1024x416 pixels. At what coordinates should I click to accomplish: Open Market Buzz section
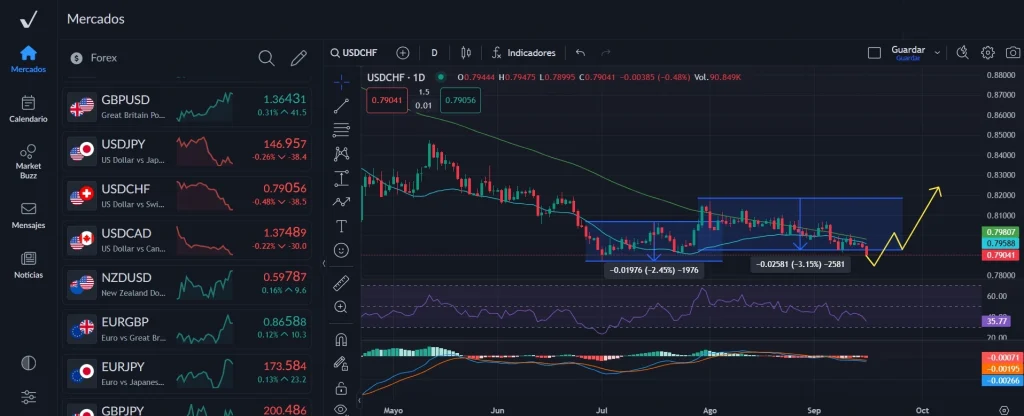pyautogui.click(x=28, y=162)
